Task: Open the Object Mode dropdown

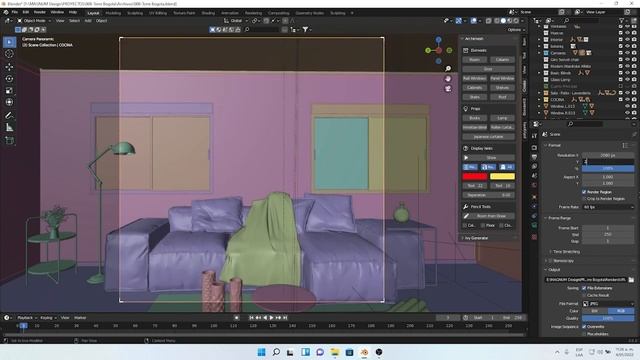Action: click(34, 20)
